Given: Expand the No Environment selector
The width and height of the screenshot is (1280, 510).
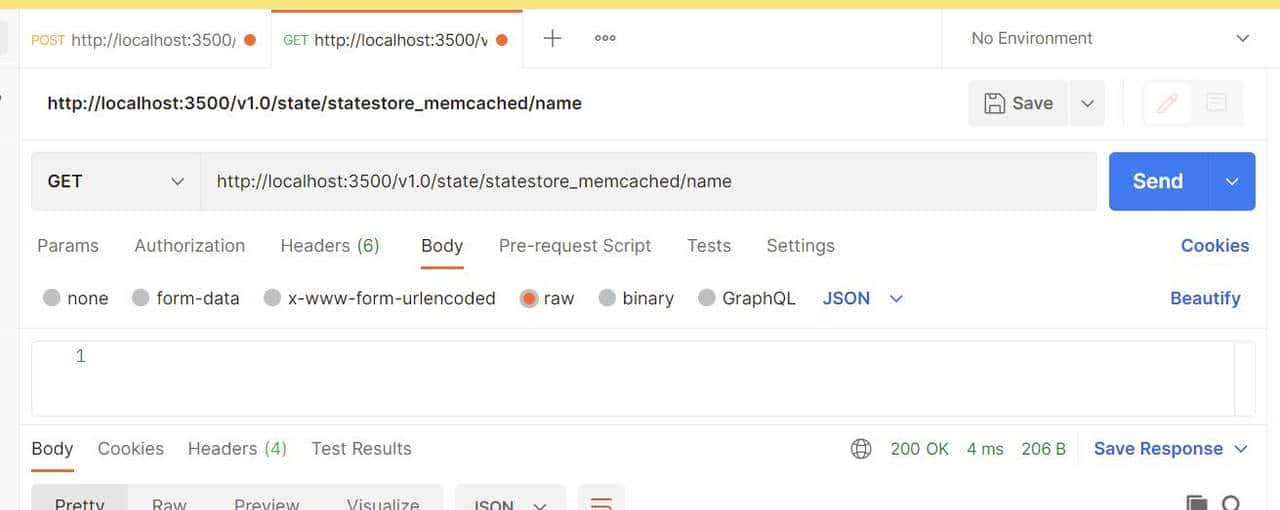Looking at the screenshot, I should tap(1110, 39).
